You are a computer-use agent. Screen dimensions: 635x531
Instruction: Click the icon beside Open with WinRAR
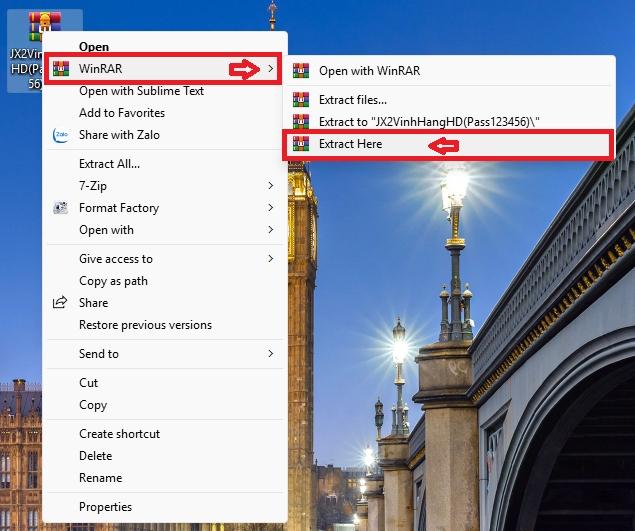[300, 71]
